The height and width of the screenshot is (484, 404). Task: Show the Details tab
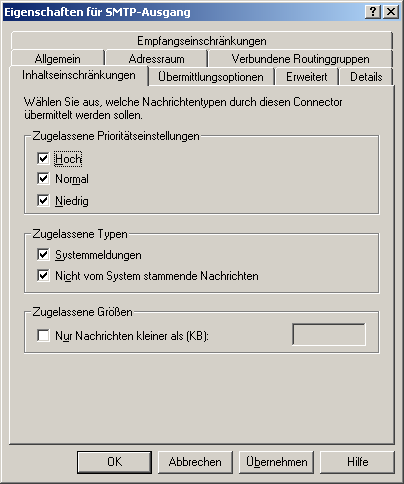(366, 77)
